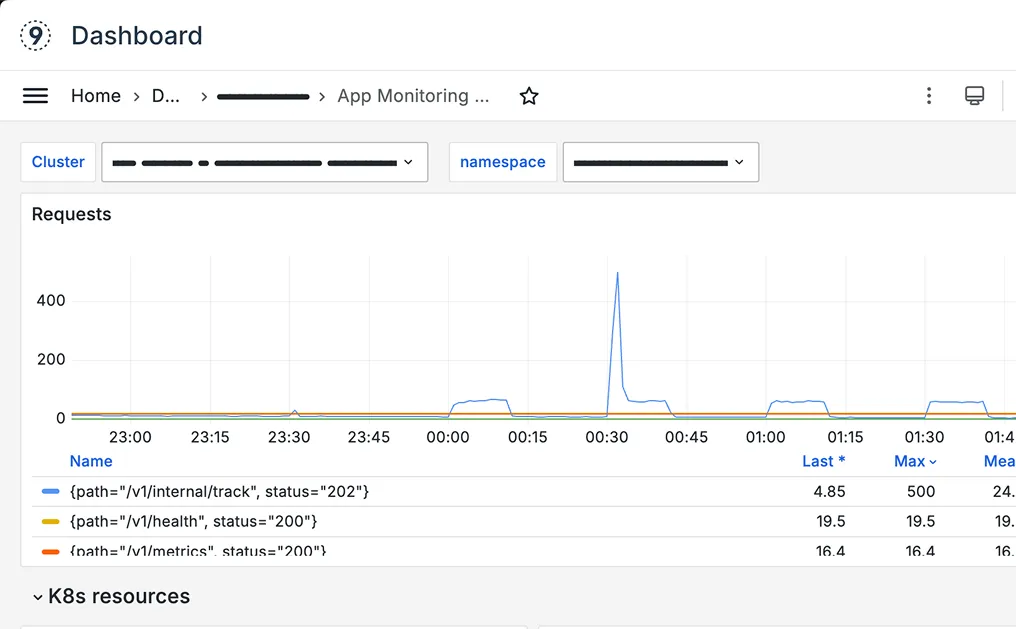
Task: Click the truncated D... breadcrumb
Action: pos(164,96)
